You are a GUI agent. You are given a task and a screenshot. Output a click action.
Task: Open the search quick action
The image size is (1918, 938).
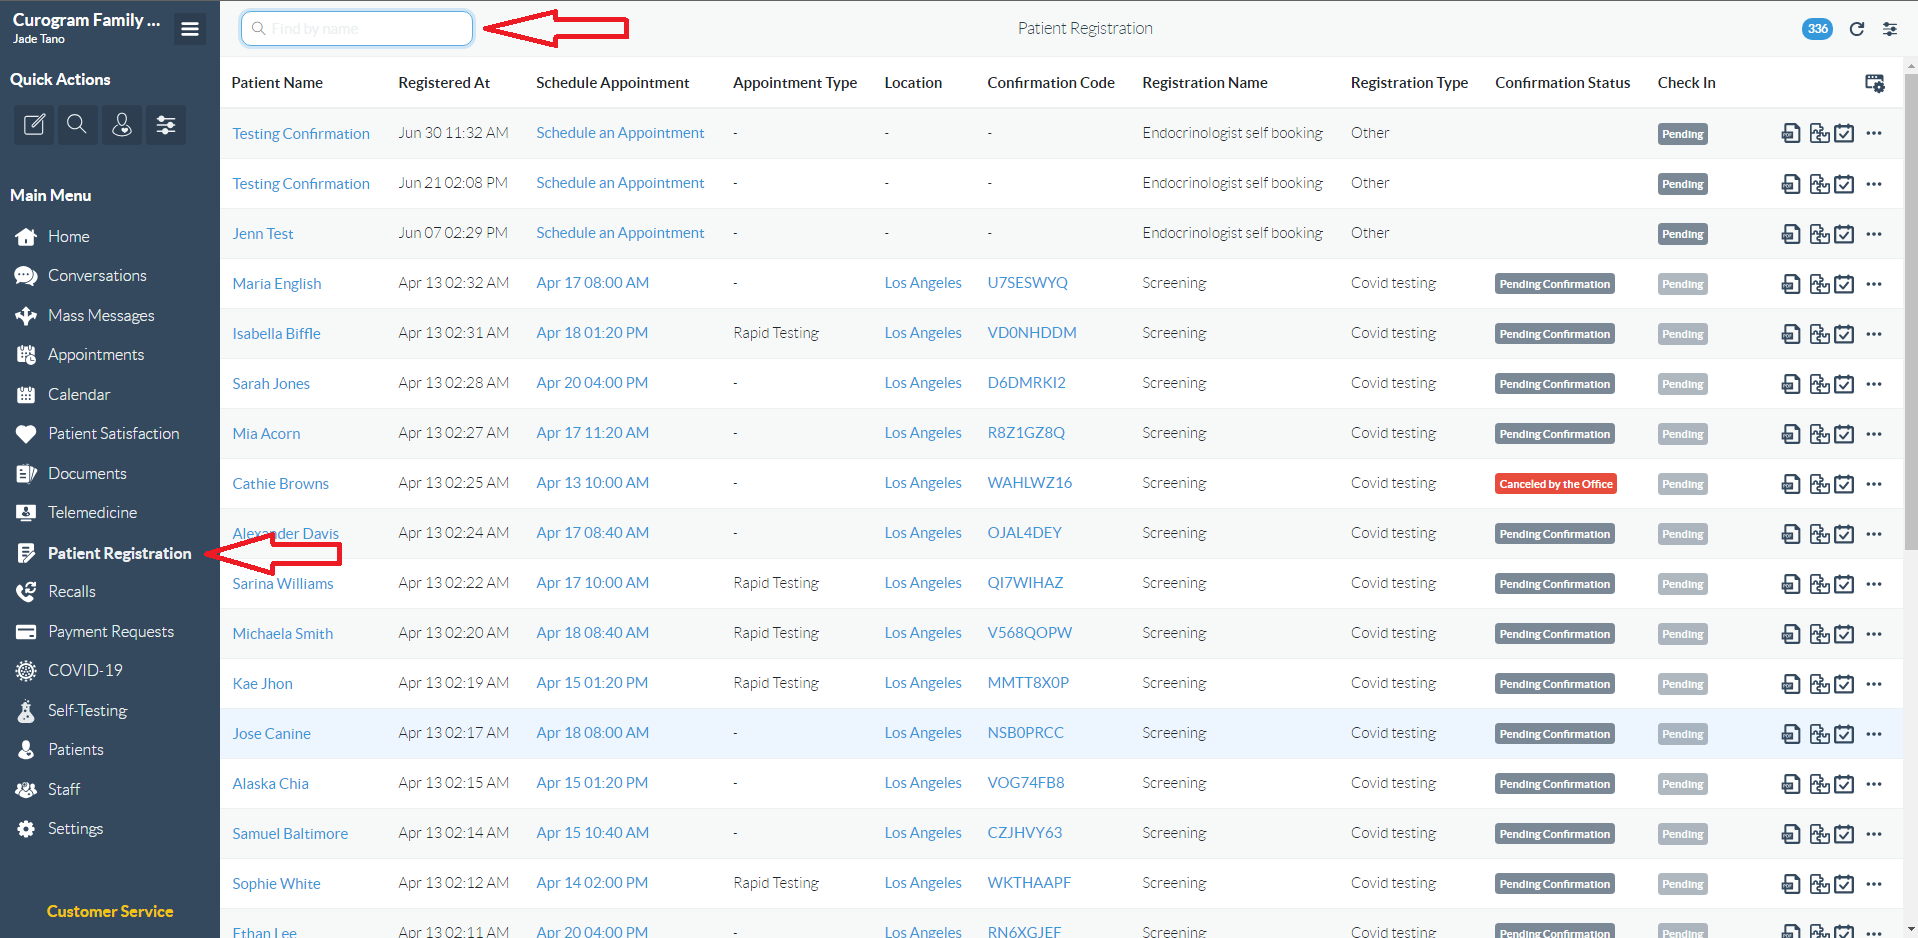[77, 125]
